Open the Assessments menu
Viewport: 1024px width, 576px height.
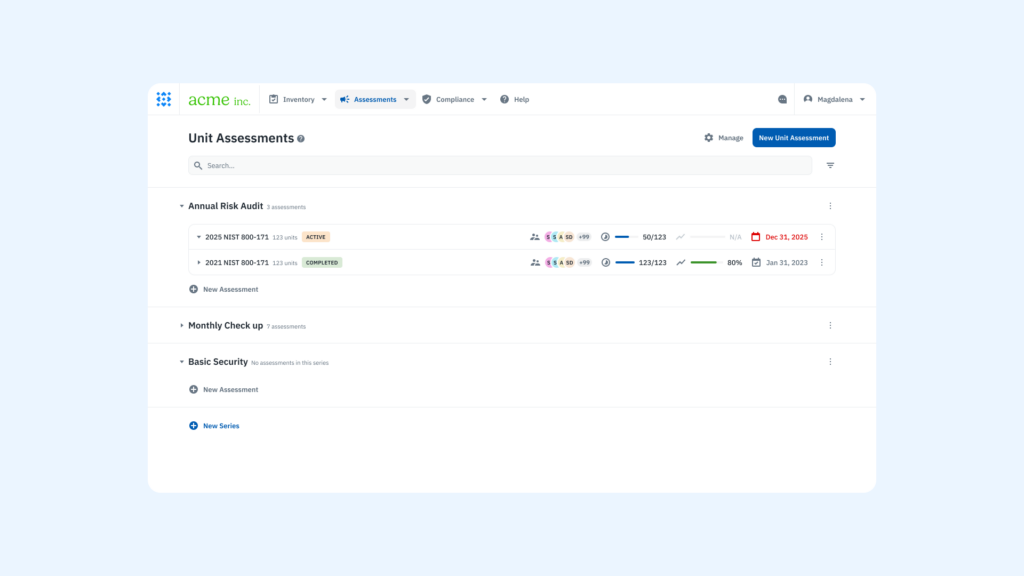tap(375, 99)
